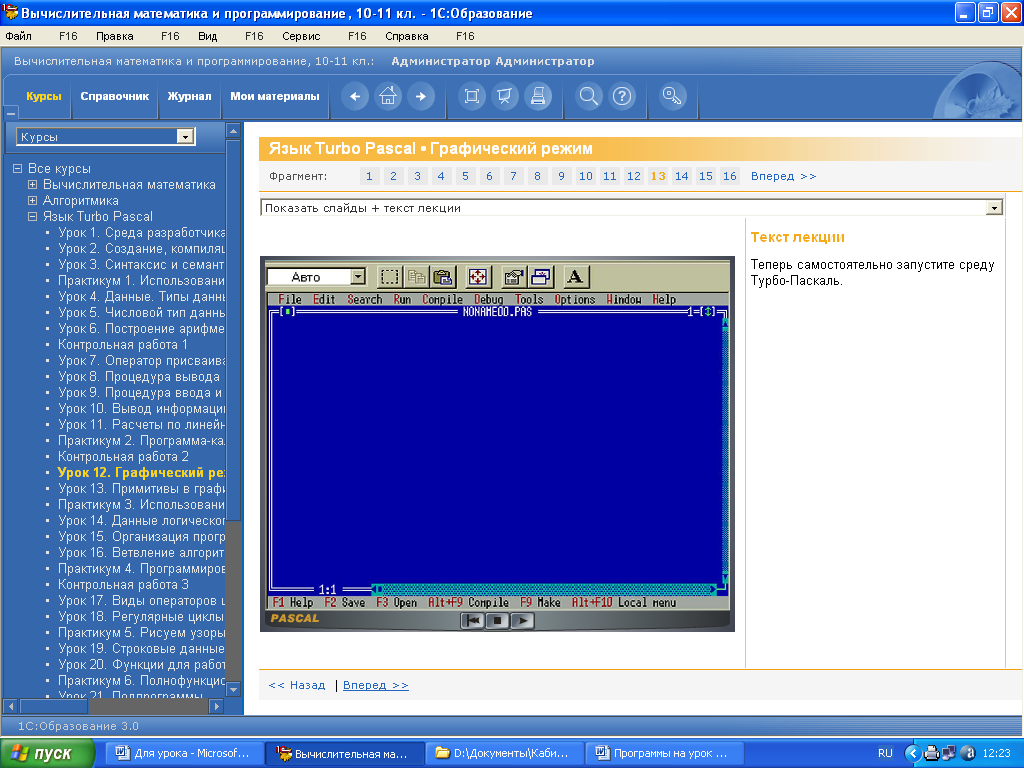Image resolution: width=1024 pixels, height=768 pixels.
Task: Open the Windows 'пуск' Start button
Action: (x=47, y=753)
